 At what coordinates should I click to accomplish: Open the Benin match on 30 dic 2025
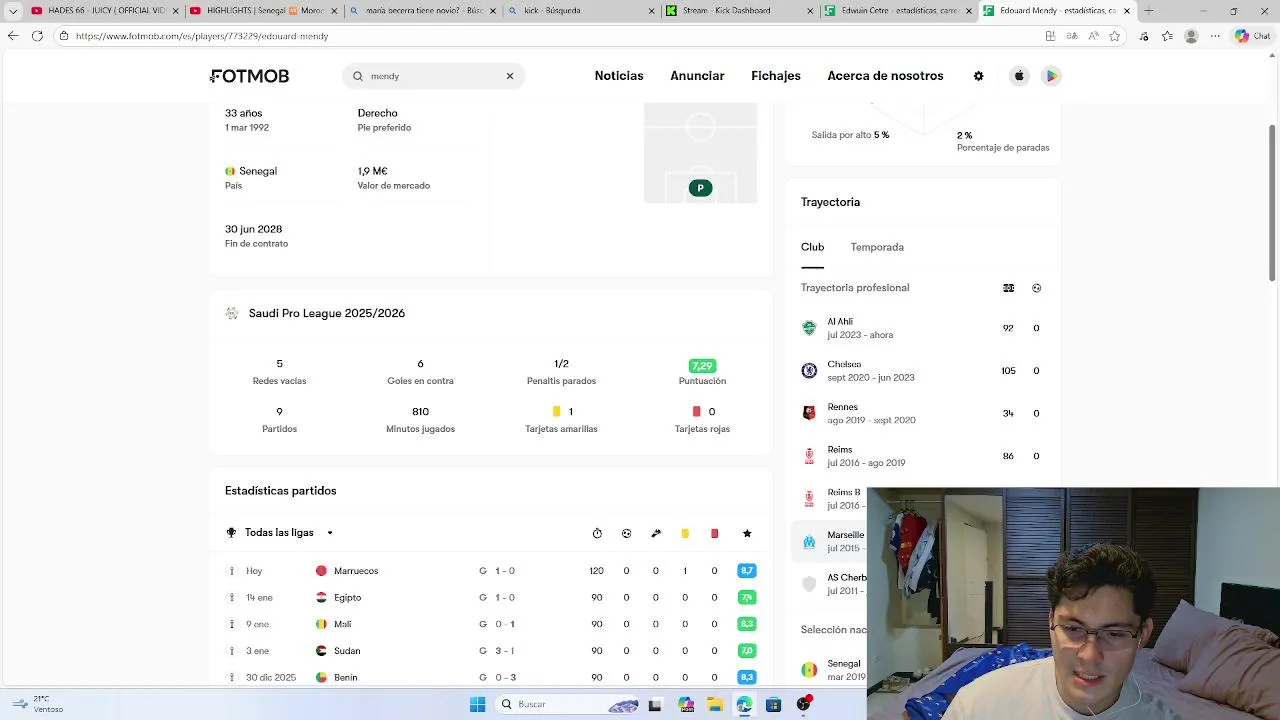[x=490, y=677]
